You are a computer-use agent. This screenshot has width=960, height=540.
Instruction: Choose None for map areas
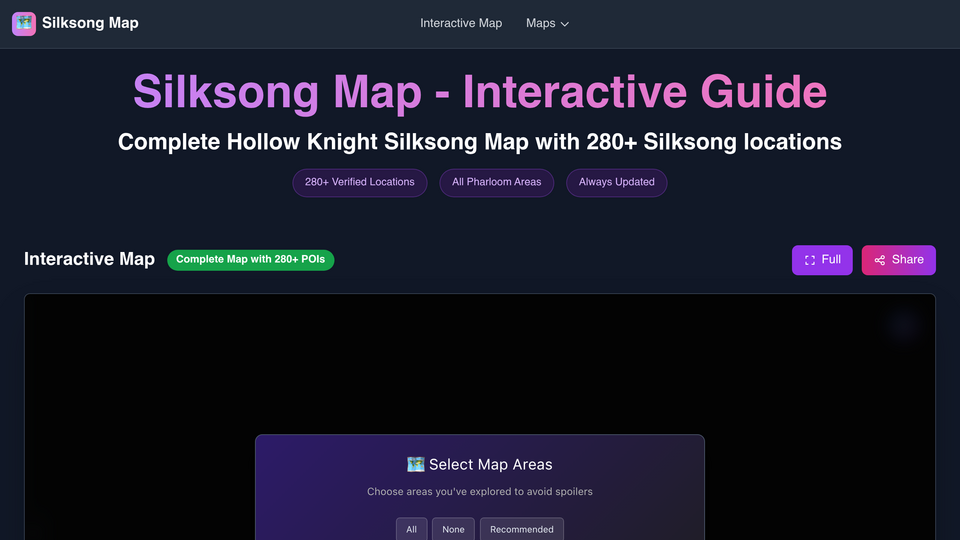click(453, 530)
